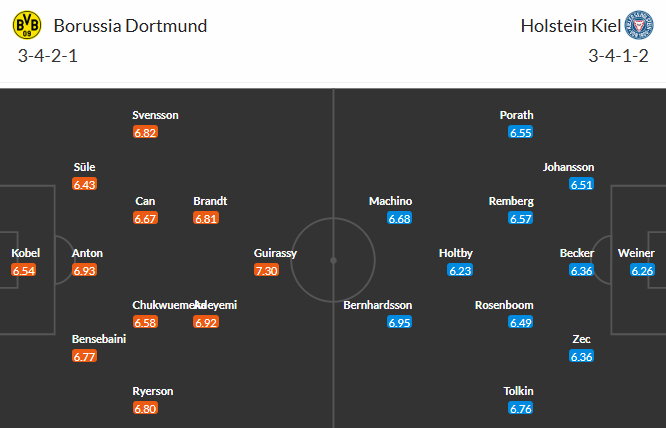
Task: Open Bensebaini's player entry
Action: click(x=99, y=339)
